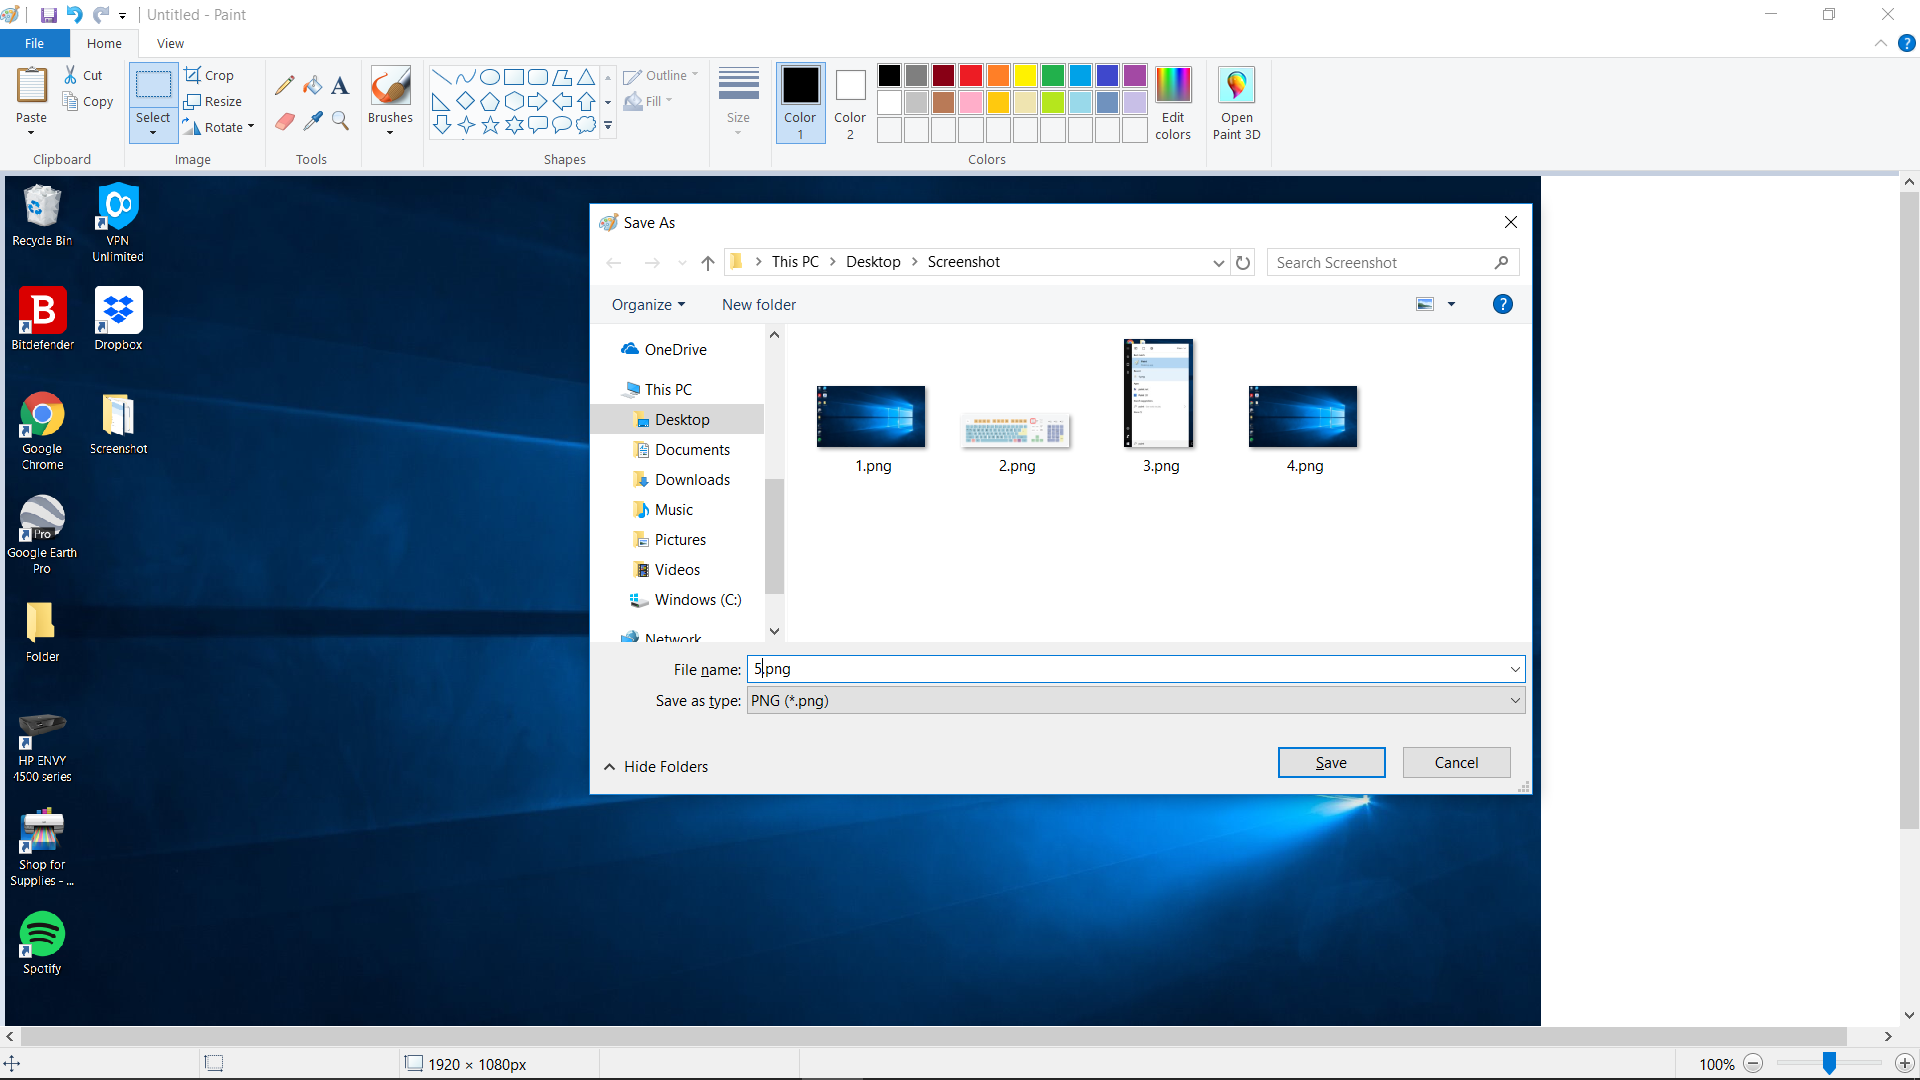Click the Crop tool
Viewport: 1920px width, 1080px height.
[x=210, y=75]
